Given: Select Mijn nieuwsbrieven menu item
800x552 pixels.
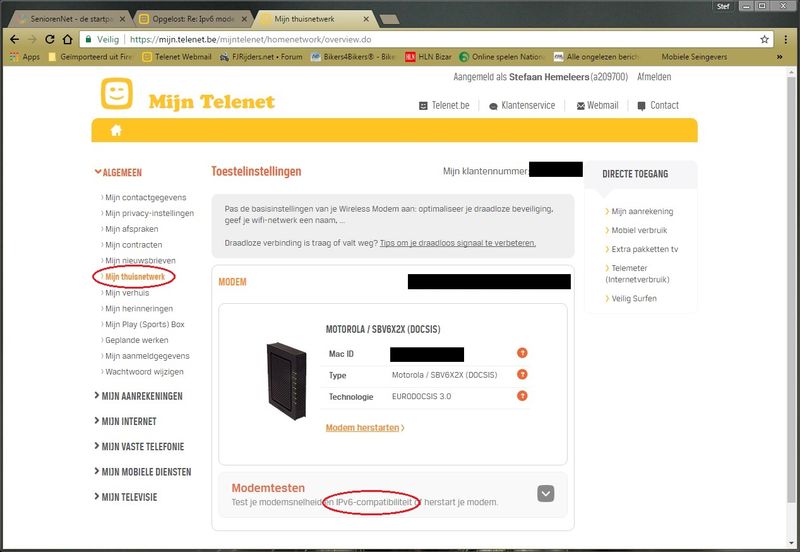Looking at the screenshot, I should (x=138, y=261).
